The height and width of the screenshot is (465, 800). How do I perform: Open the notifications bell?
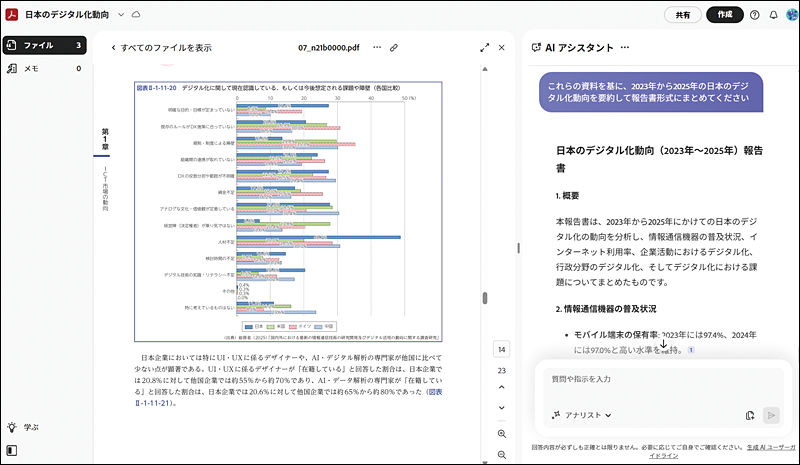[774, 15]
